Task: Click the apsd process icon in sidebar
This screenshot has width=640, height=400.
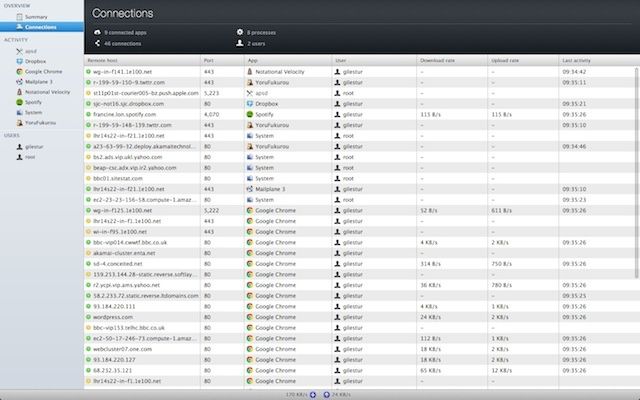Action: 18,52
